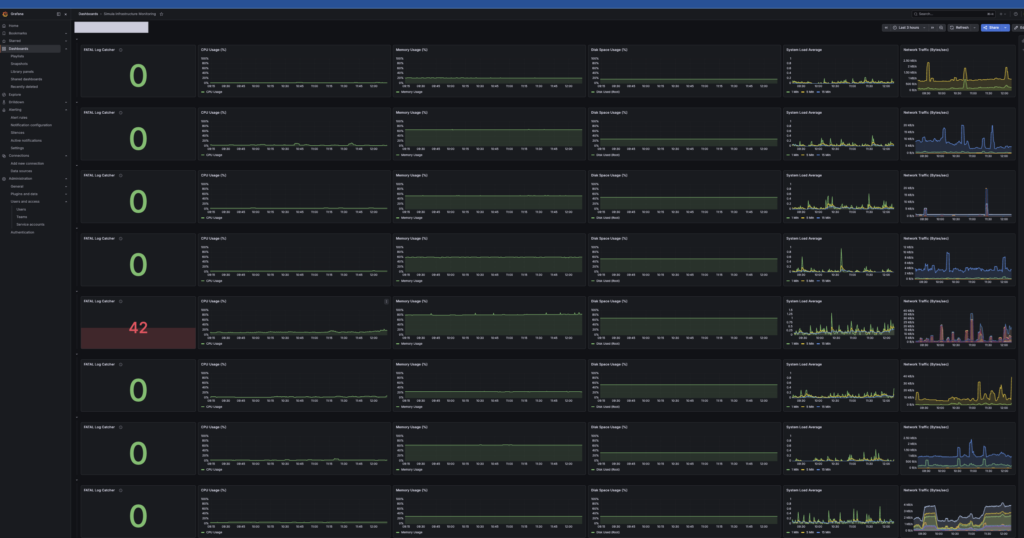Open Notification configuration in sidebar
Screen dimensions: 1024x538
31,125
